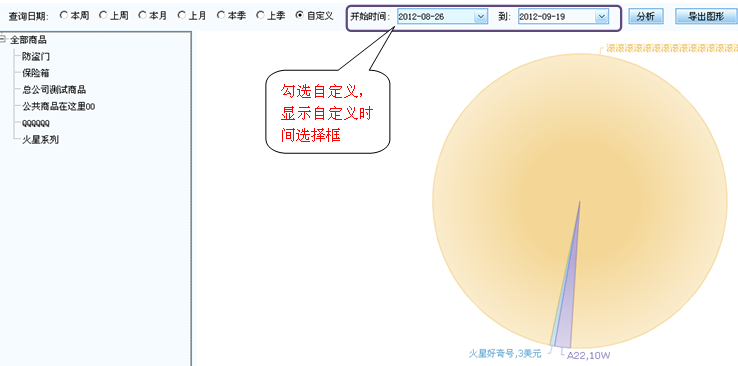Select 防盗门 in the product tree
Screen dimensions: 738x366
[x=36, y=57]
